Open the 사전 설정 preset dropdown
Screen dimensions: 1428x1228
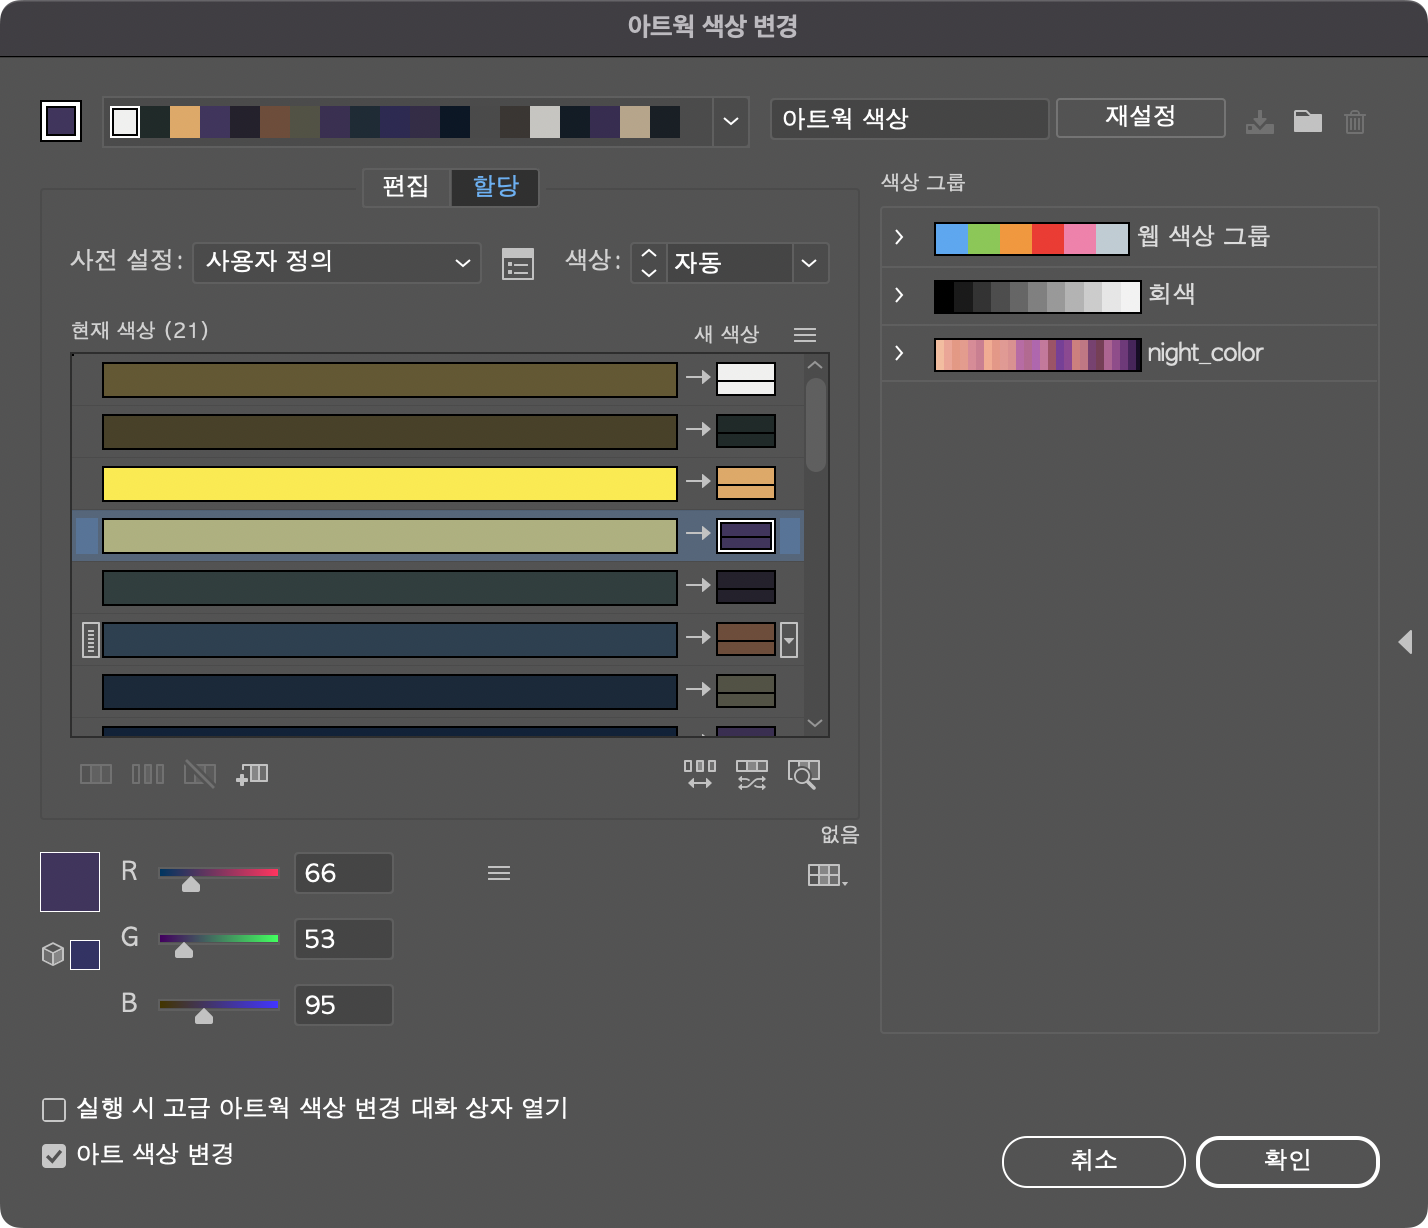(x=336, y=263)
